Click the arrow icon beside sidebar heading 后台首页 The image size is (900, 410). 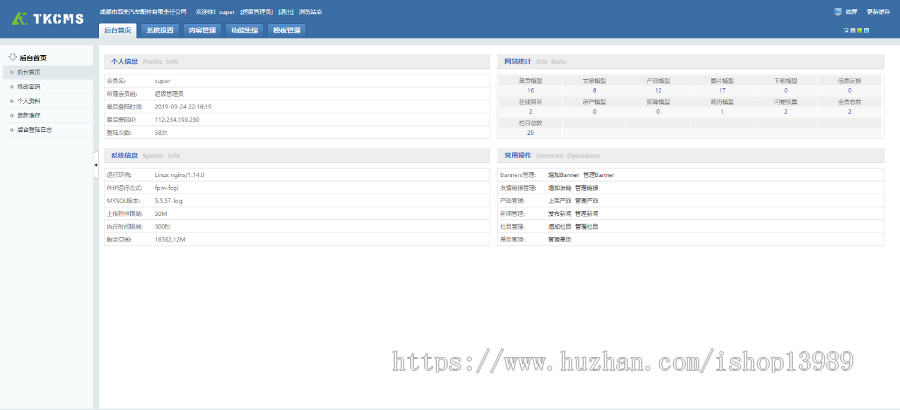[x=13, y=57]
